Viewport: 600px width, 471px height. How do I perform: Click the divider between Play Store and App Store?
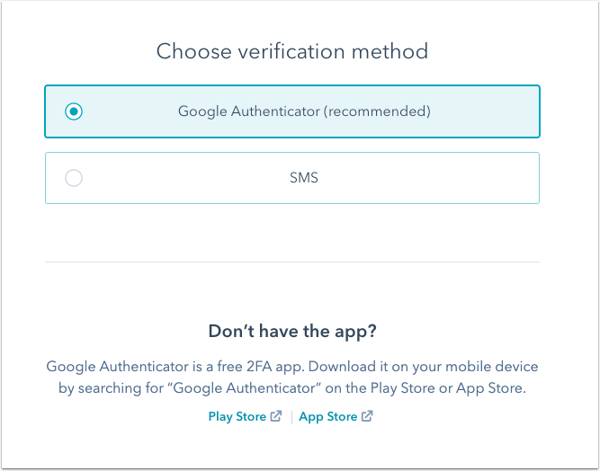click(x=292, y=417)
